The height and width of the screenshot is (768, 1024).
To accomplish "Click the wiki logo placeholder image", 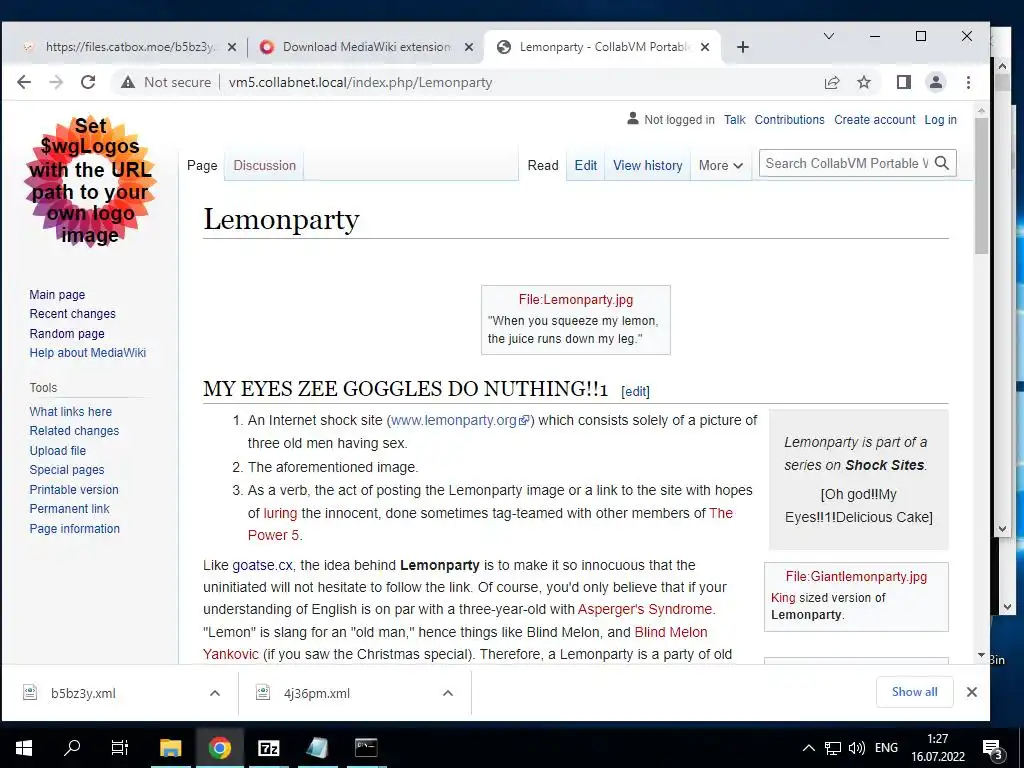I will 90,181.
